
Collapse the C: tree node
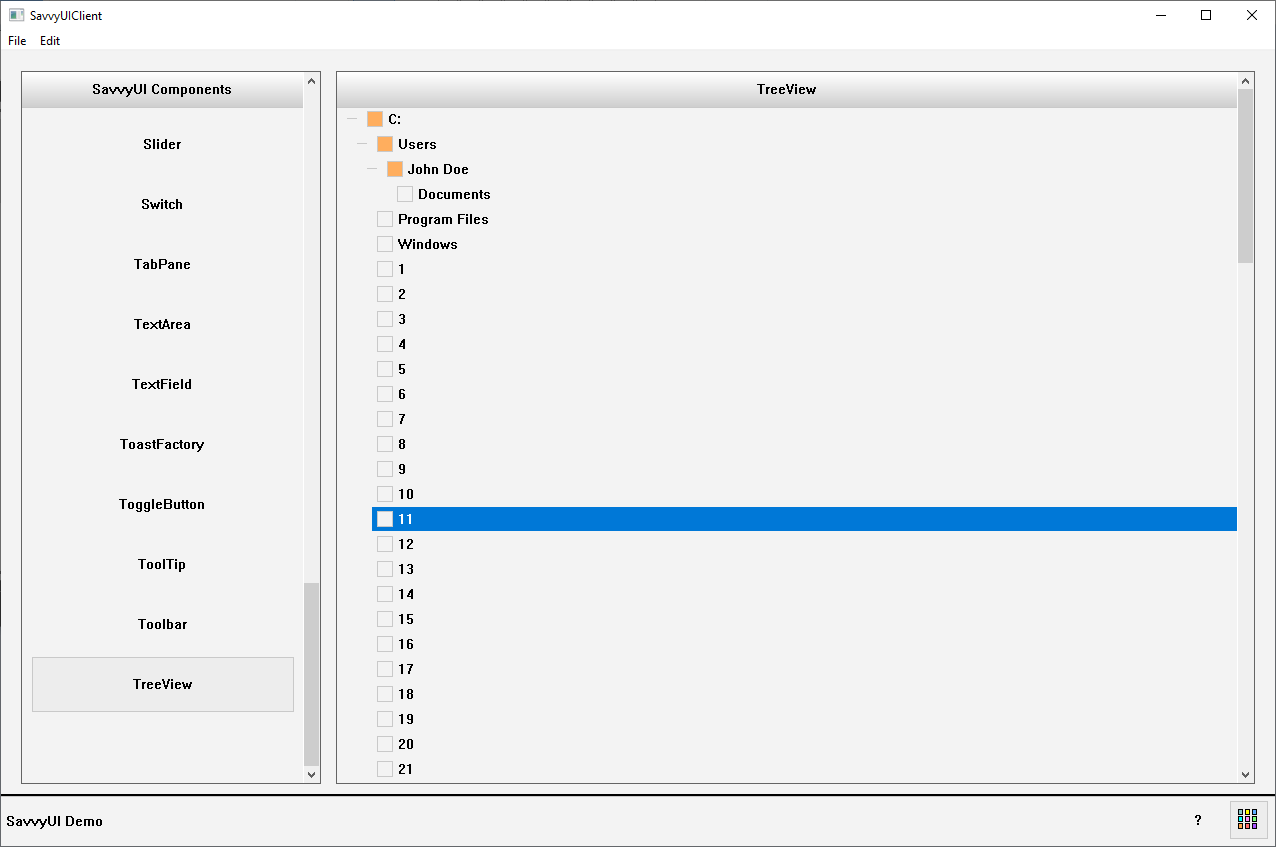tap(351, 119)
